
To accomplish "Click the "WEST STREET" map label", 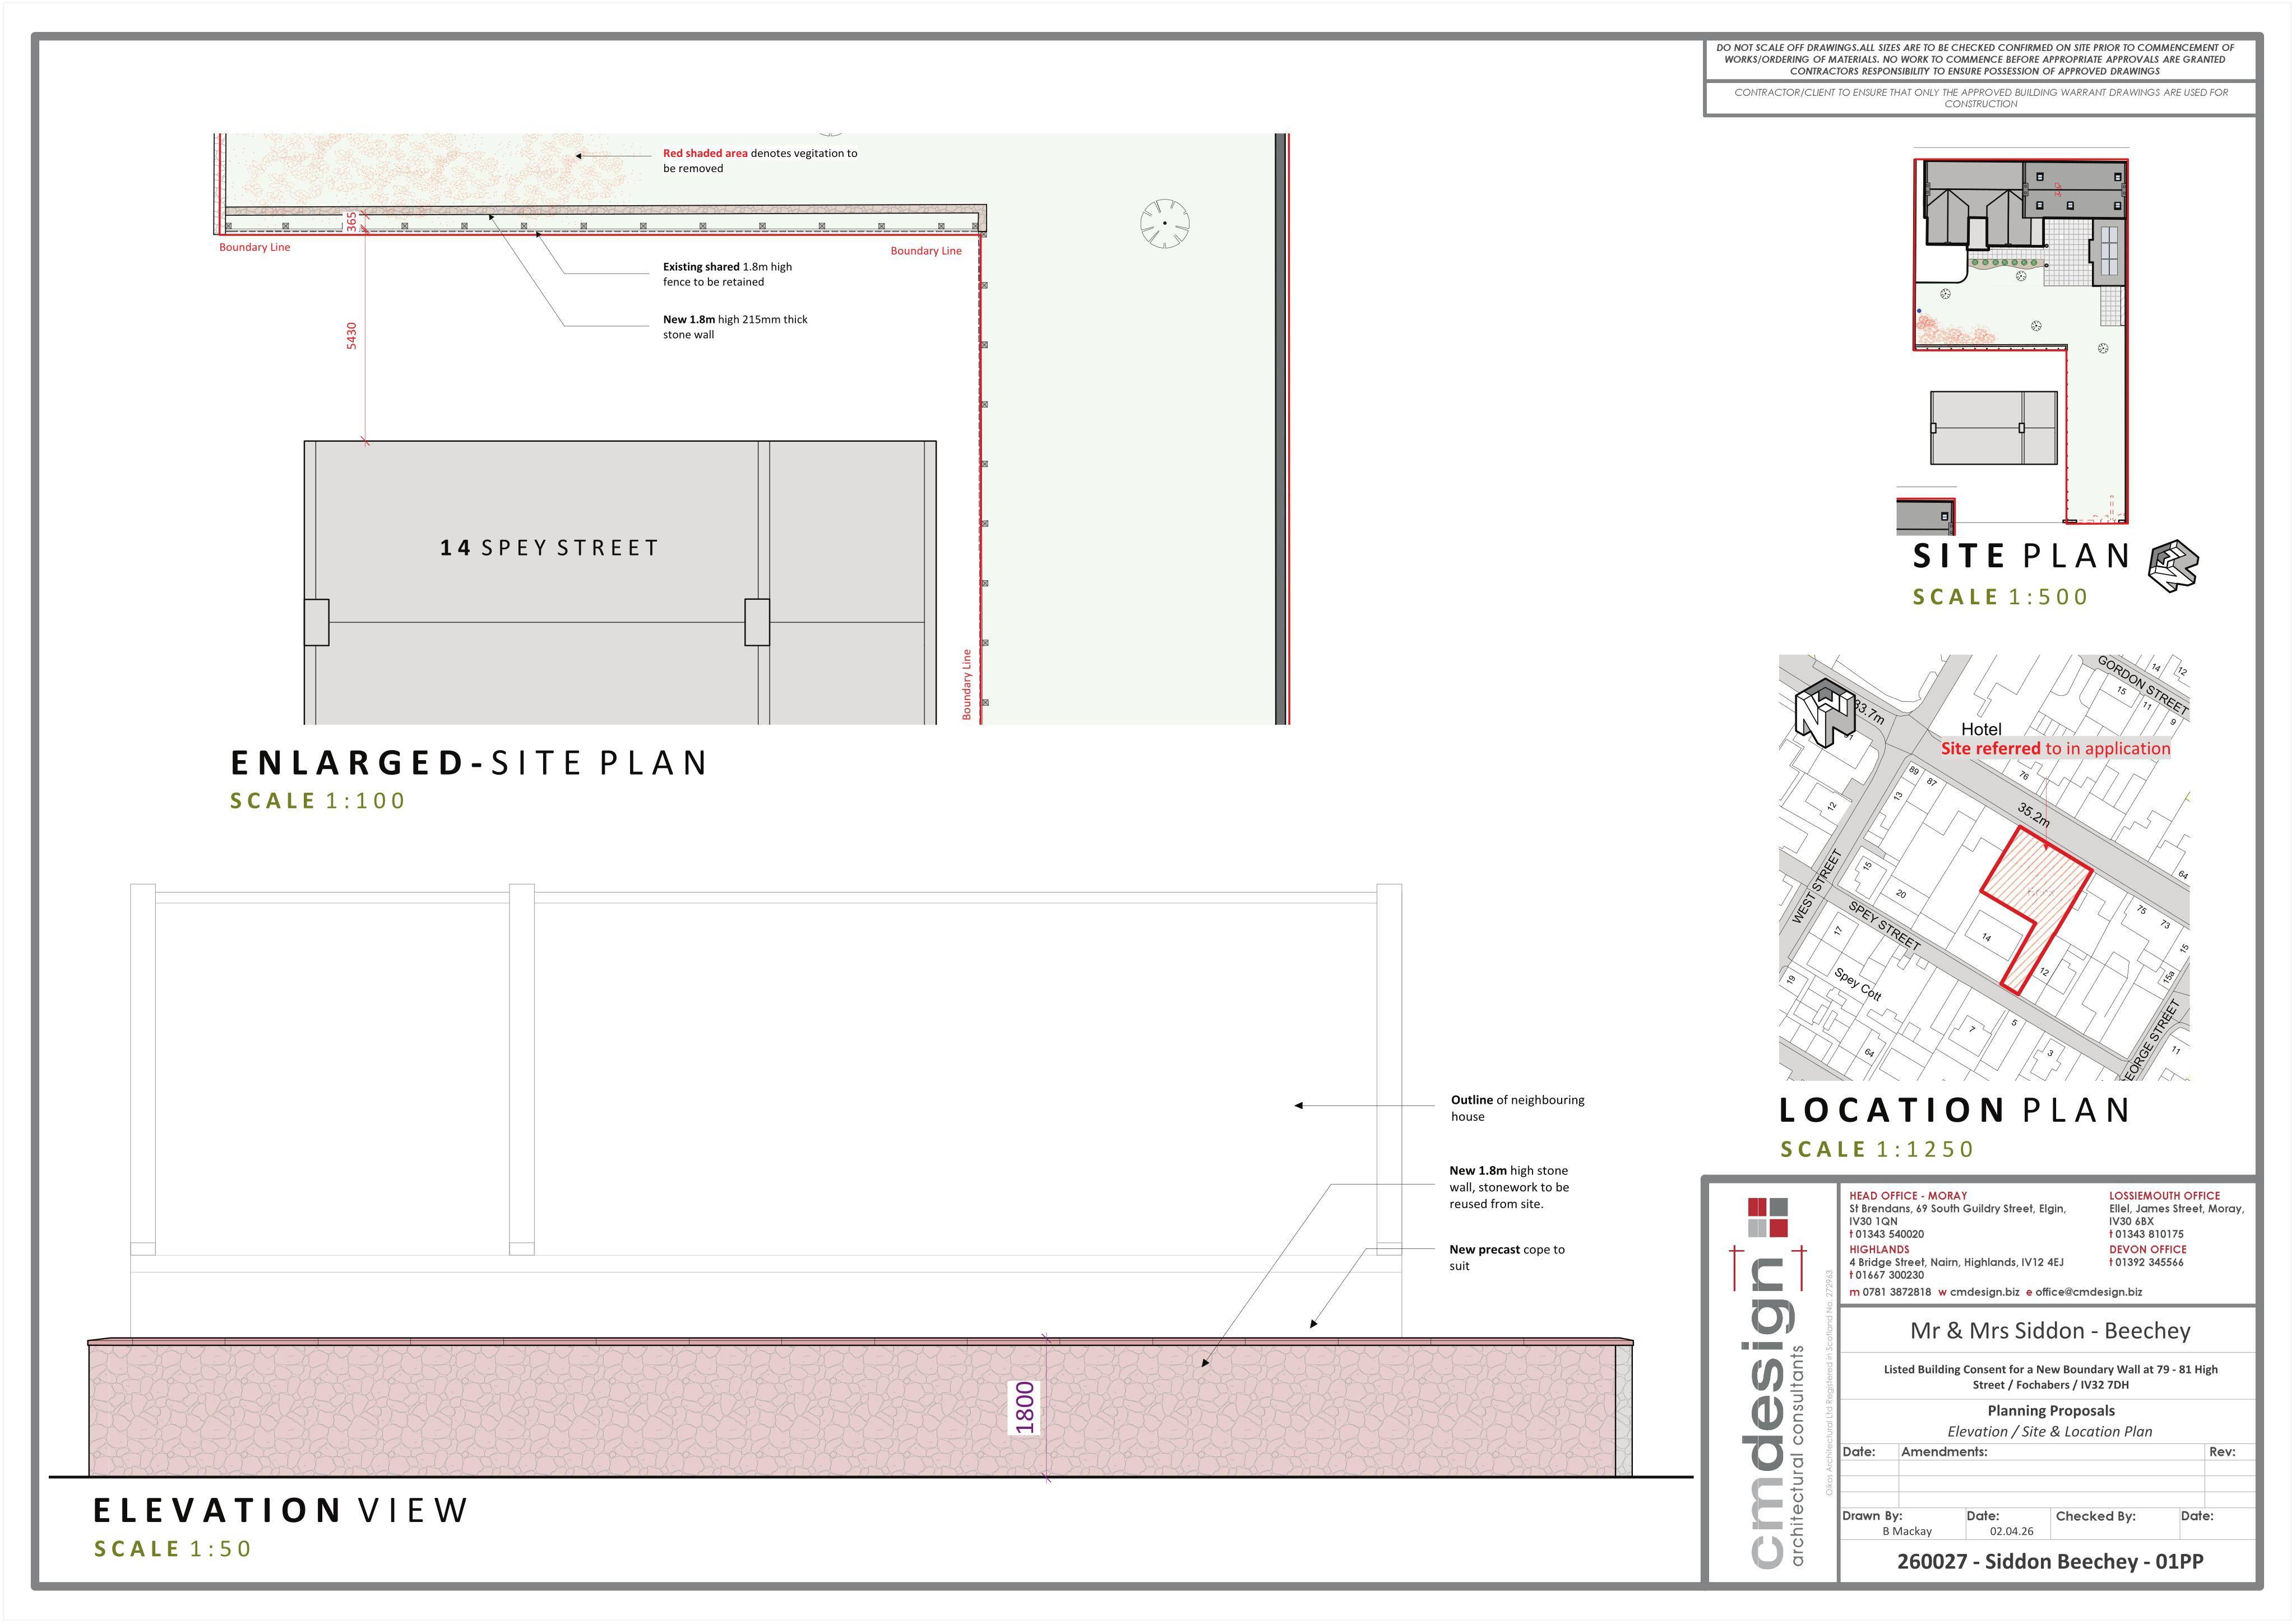I will pos(1816,886).
